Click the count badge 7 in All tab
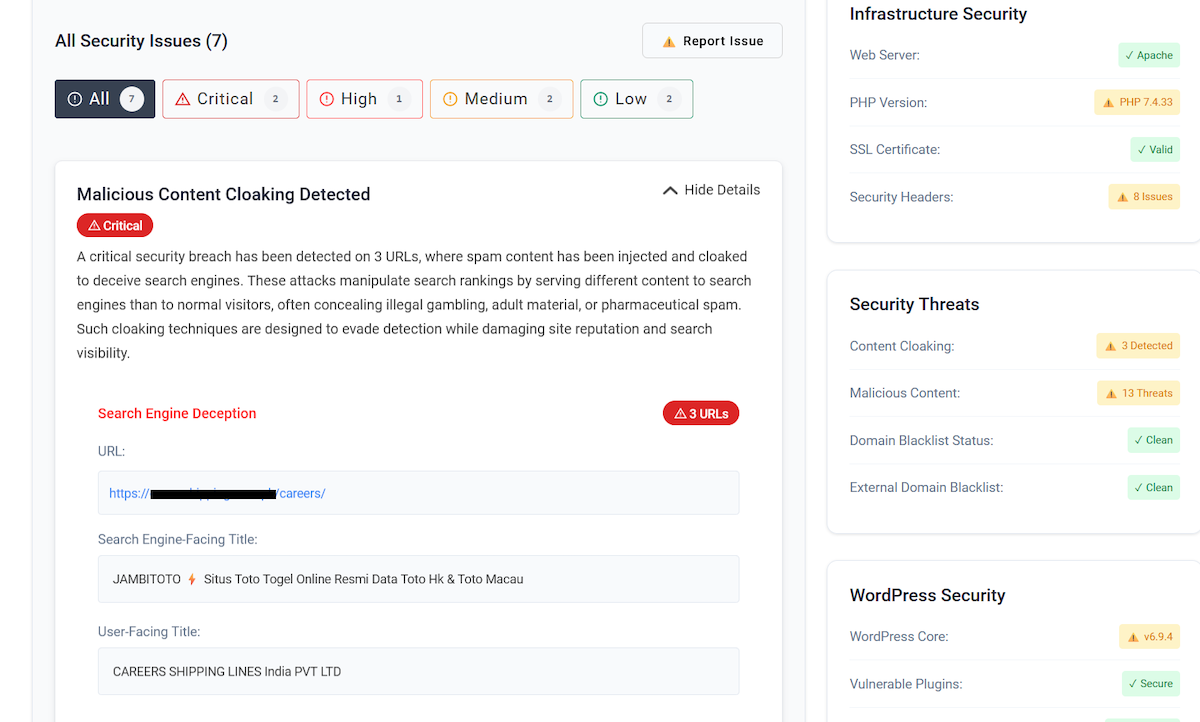Viewport: 1200px width, 722px height. [131, 99]
